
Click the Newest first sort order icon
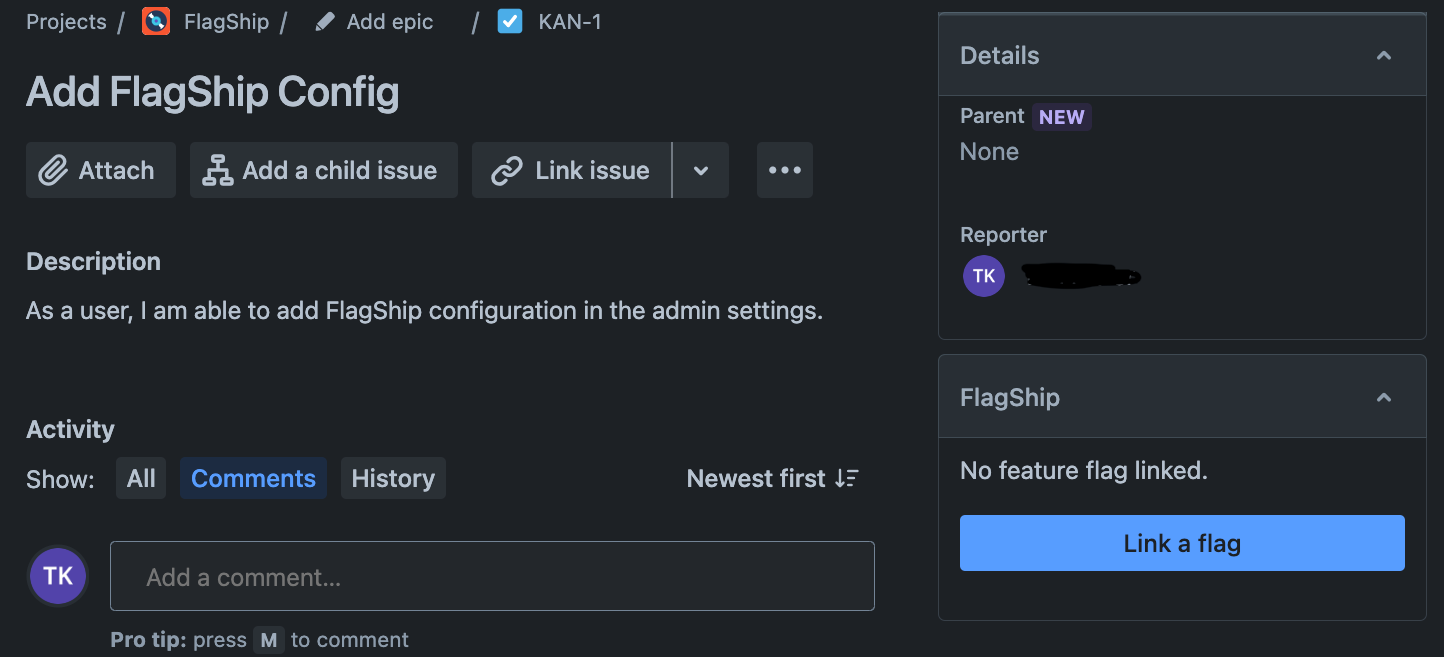(x=847, y=479)
